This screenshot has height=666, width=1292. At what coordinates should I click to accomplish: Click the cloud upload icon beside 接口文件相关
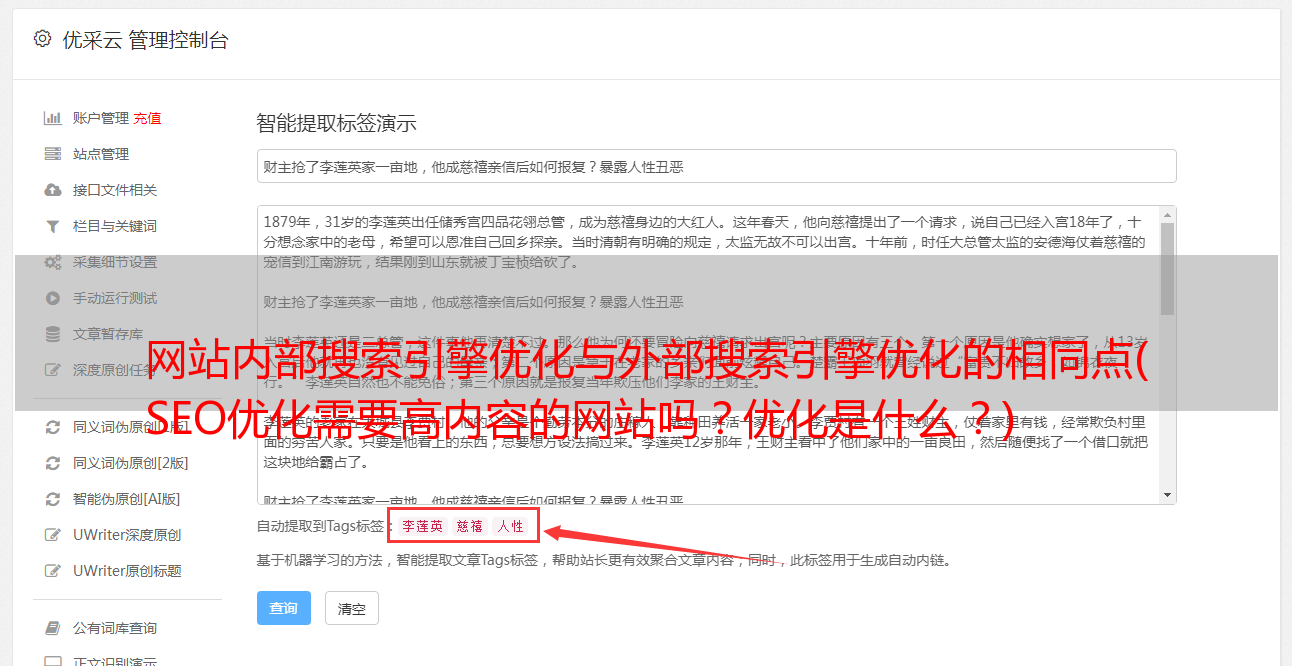click(53, 190)
